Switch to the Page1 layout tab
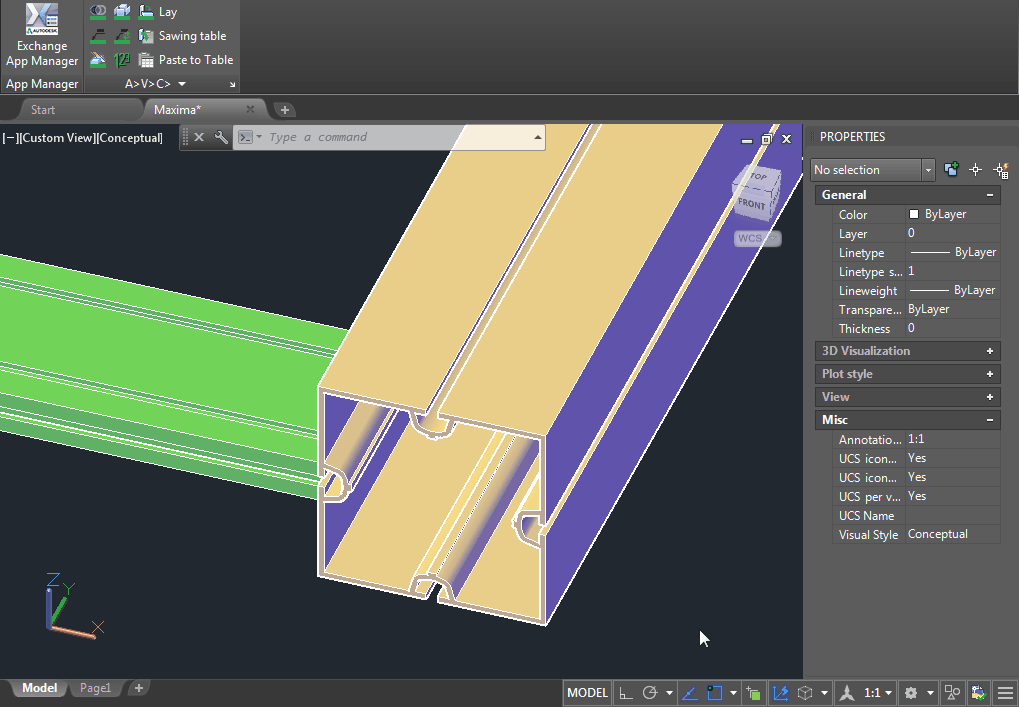Screen dimensions: 1019x707 96,688
